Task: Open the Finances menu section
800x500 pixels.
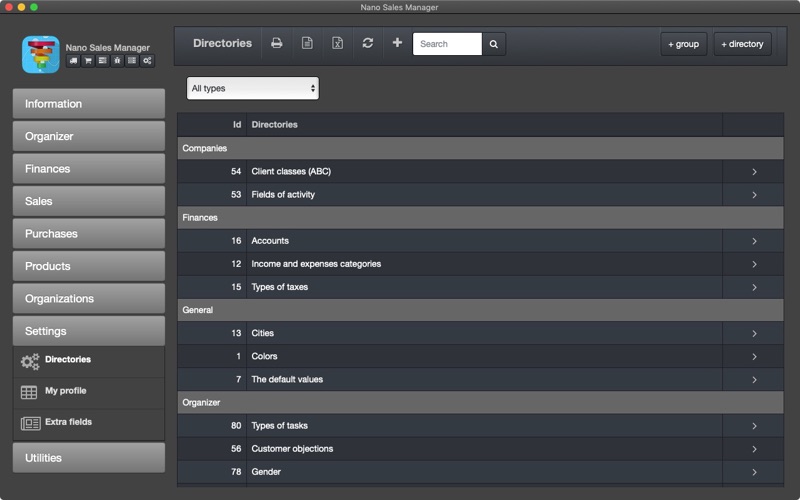Action: pyautogui.click(x=89, y=169)
